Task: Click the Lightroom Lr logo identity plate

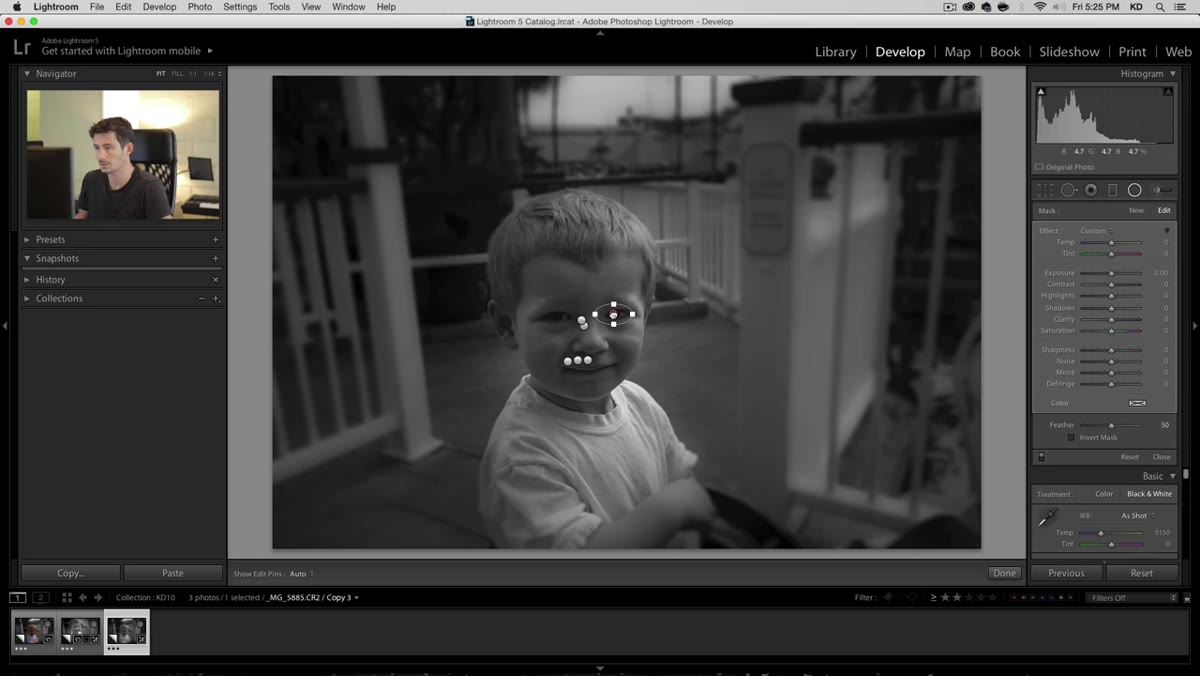Action: pyautogui.click(x=22, y=47)
